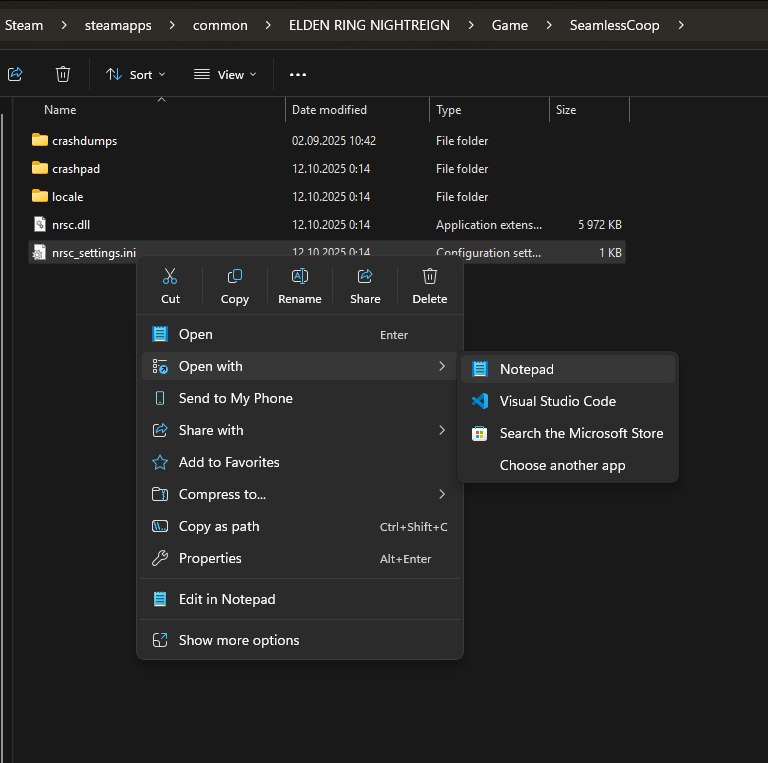The image size is (768, 763).
Task: Expand the Sort dropdown
Action: (136, 74)
